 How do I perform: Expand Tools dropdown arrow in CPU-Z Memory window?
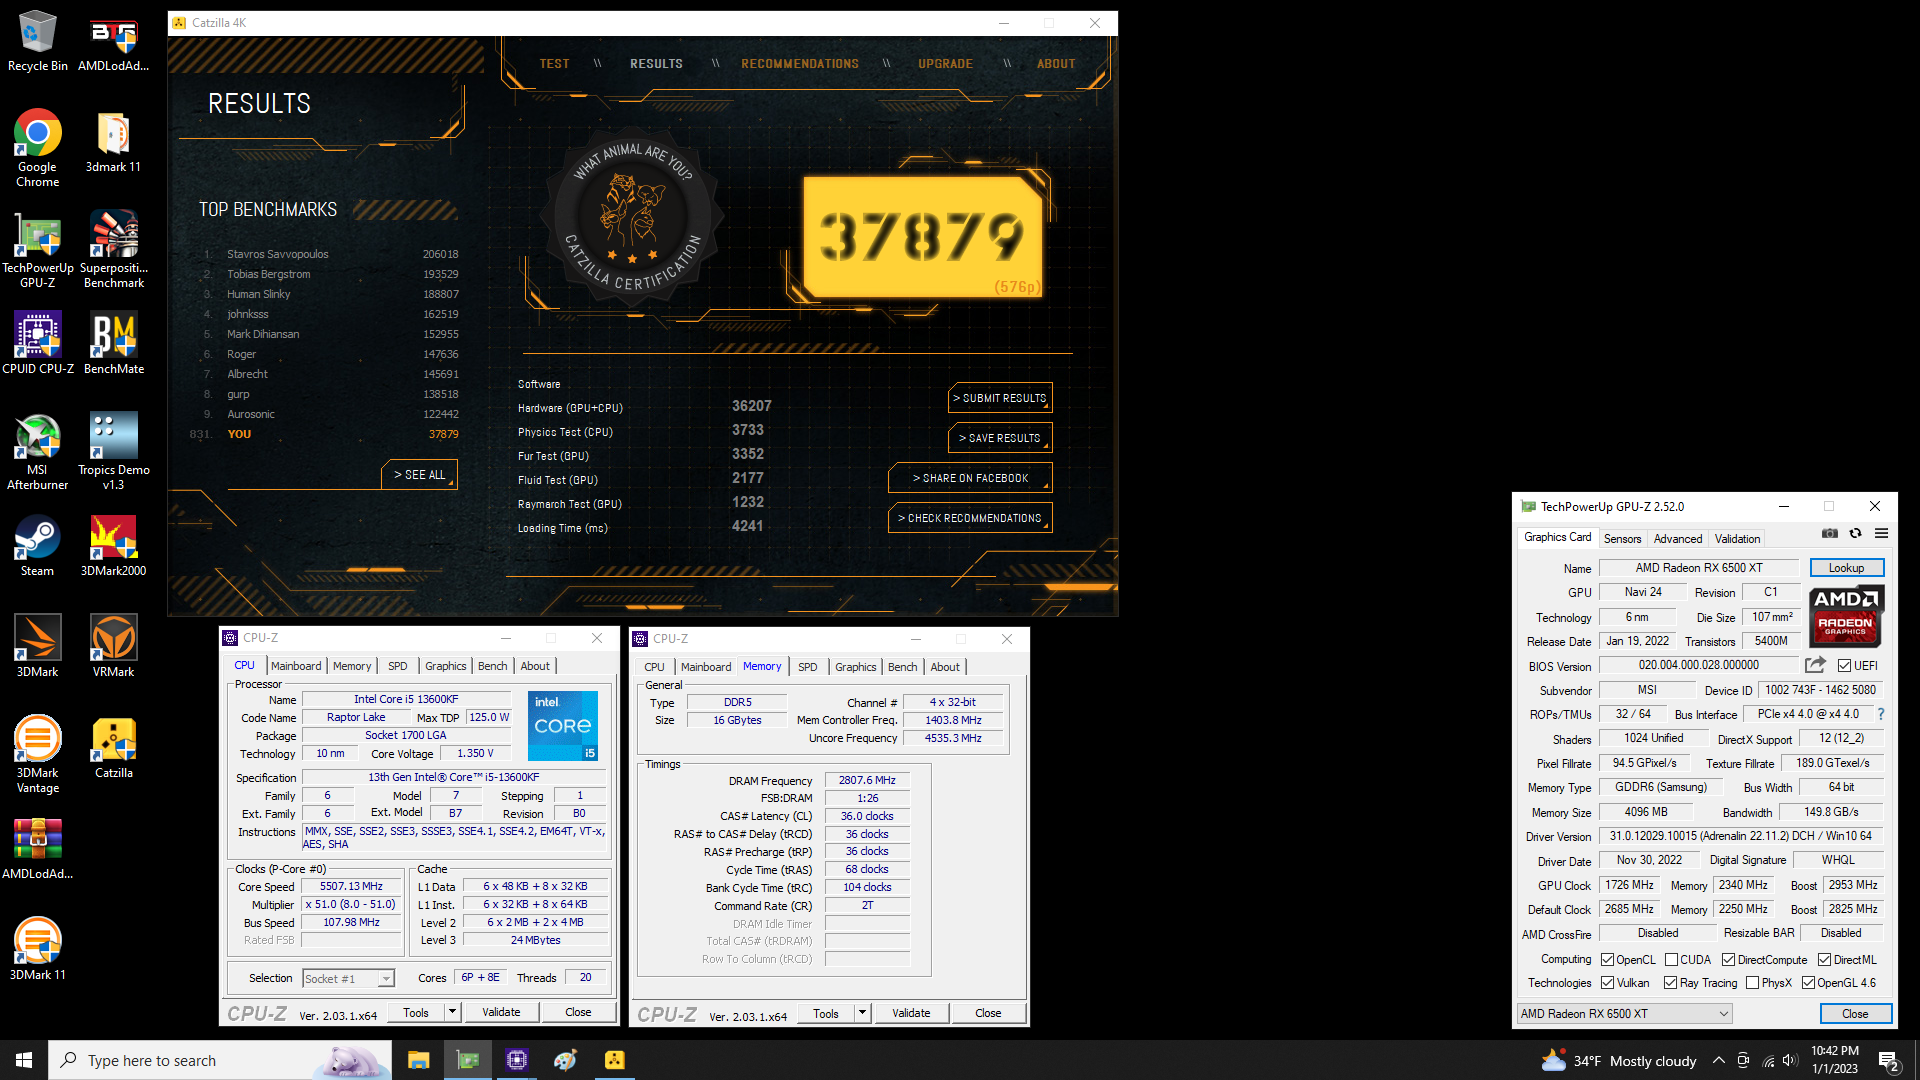(x=862, y=1013)
